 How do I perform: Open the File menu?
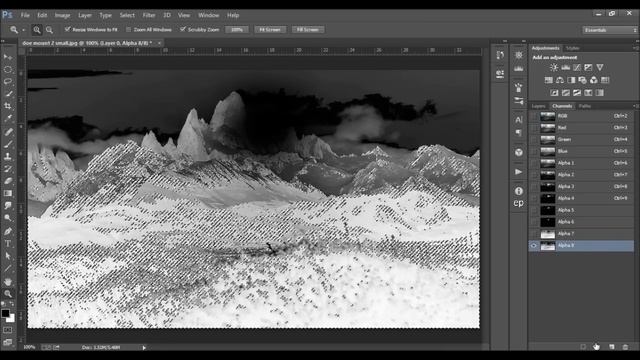25,15
